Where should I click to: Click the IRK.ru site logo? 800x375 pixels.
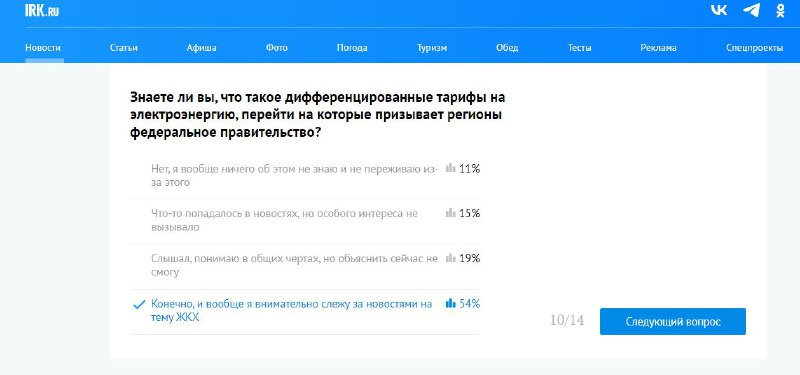[x=42, y=11]
